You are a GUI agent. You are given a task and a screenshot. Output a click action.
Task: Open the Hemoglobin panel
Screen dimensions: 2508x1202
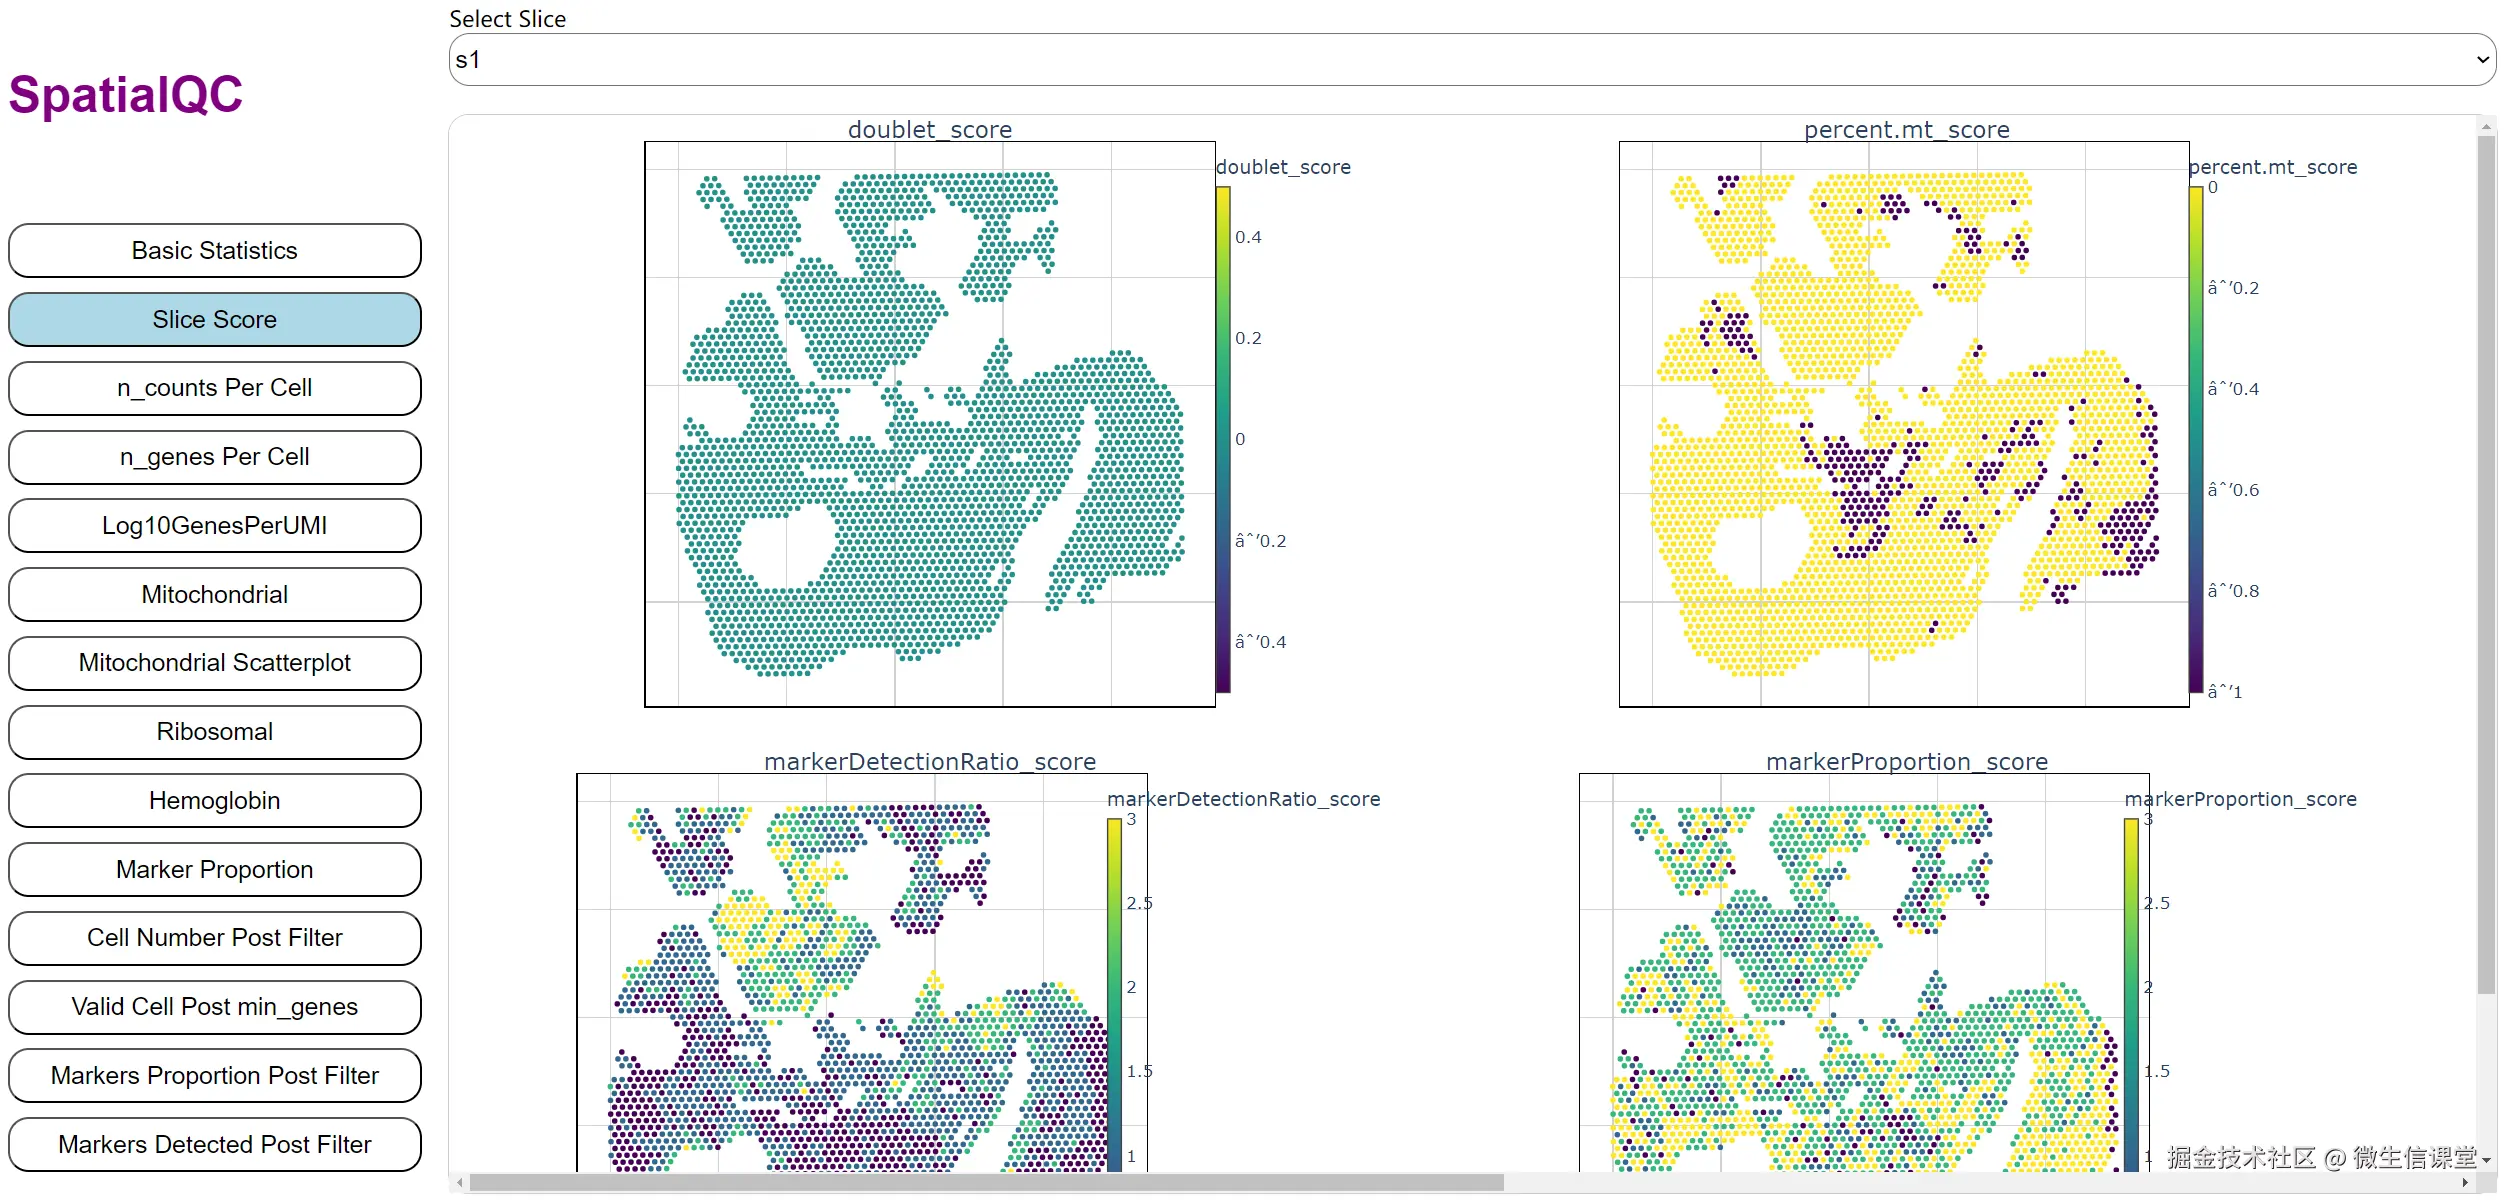click(x=214, y=801)
